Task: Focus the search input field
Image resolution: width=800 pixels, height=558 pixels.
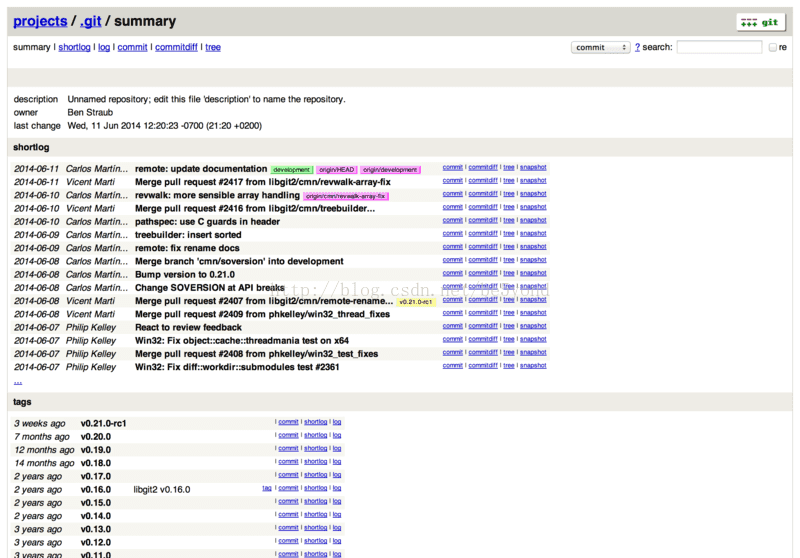Action: (x=719, y=47)
